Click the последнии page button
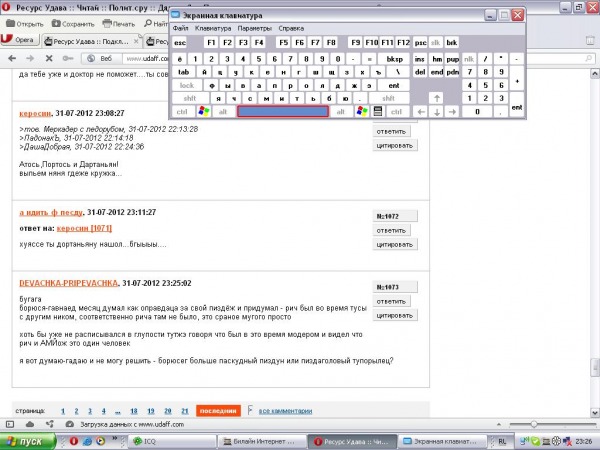This screenshot has width=600, height=450. pos(218,411)
